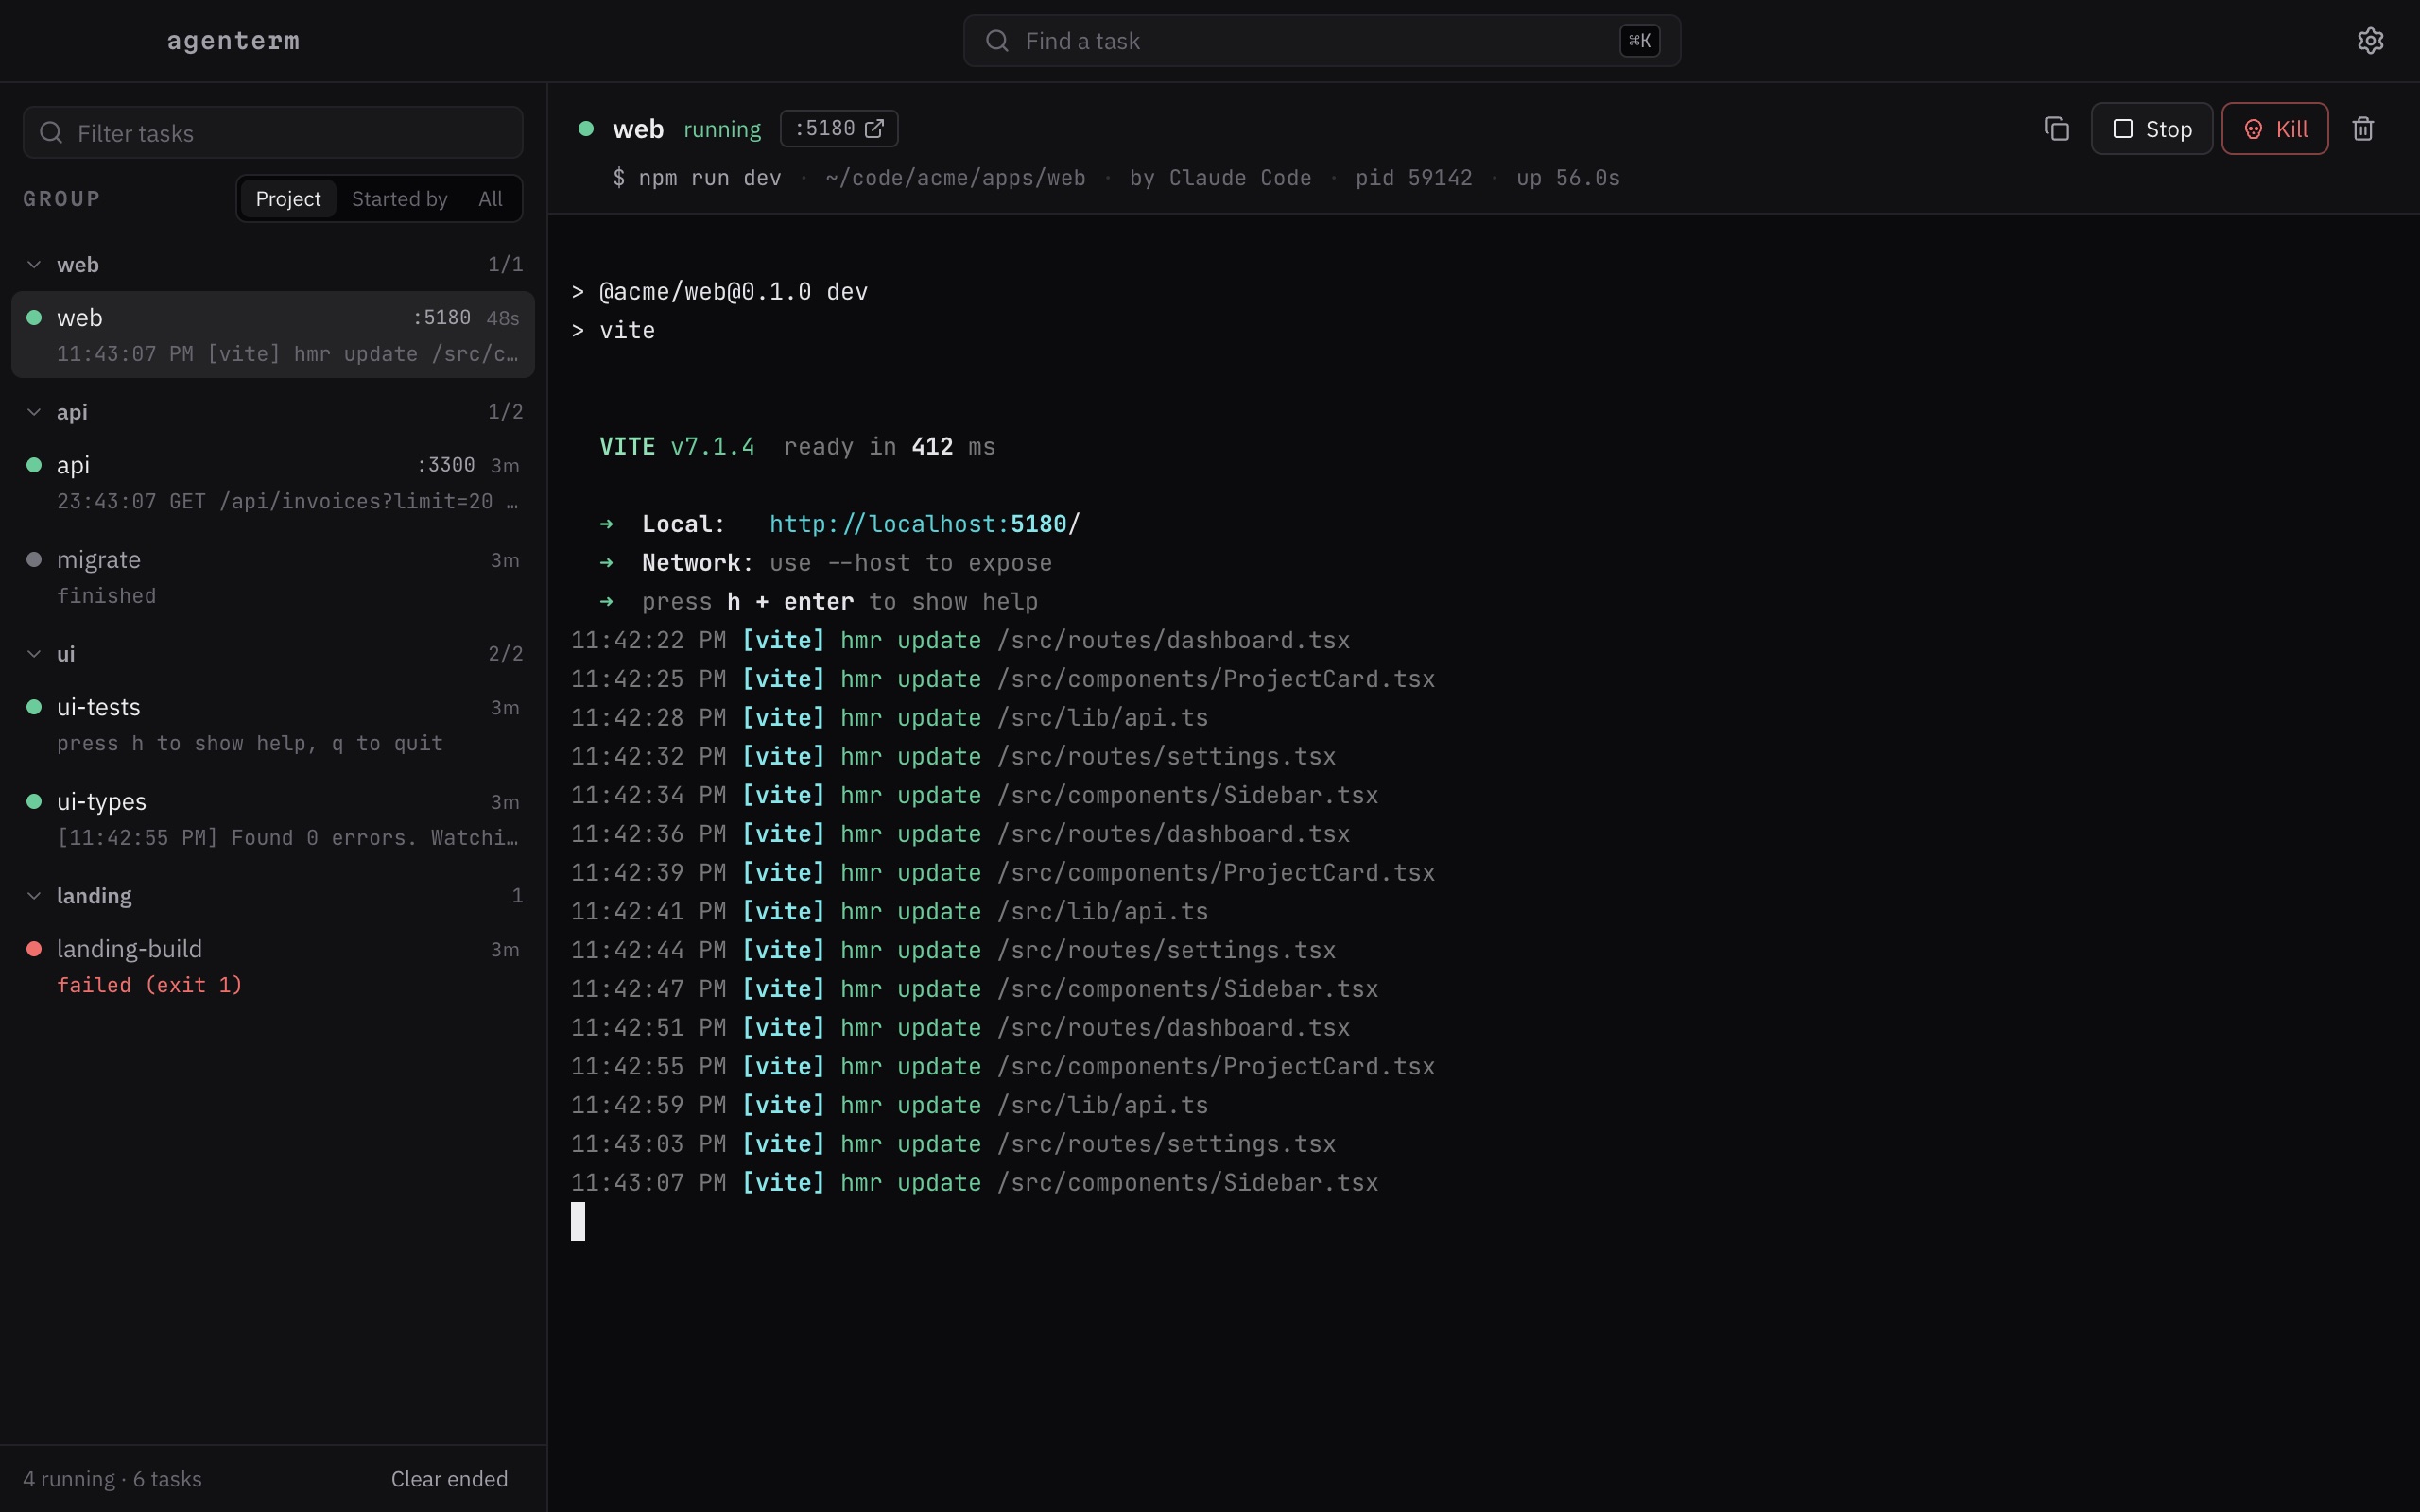Collapse the api group chevron
Image resolution: width=2420 pixels, height=1512 pixels.
click(34, 412)
